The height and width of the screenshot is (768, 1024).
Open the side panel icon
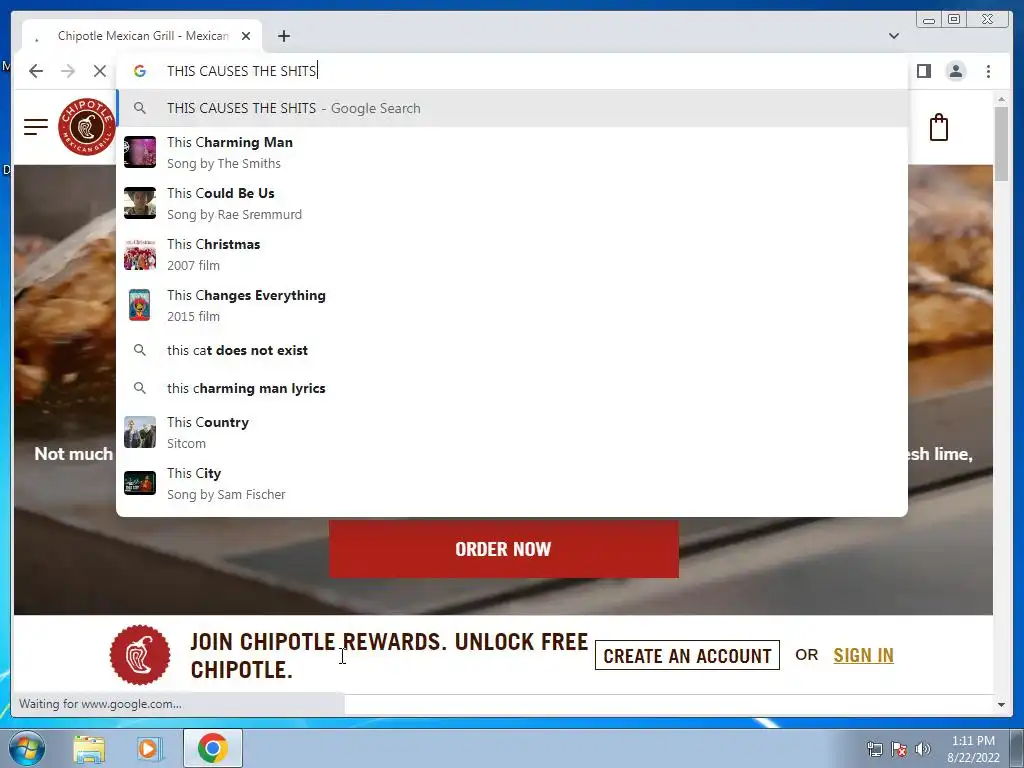pyautogui.click(x=923, y=71)
